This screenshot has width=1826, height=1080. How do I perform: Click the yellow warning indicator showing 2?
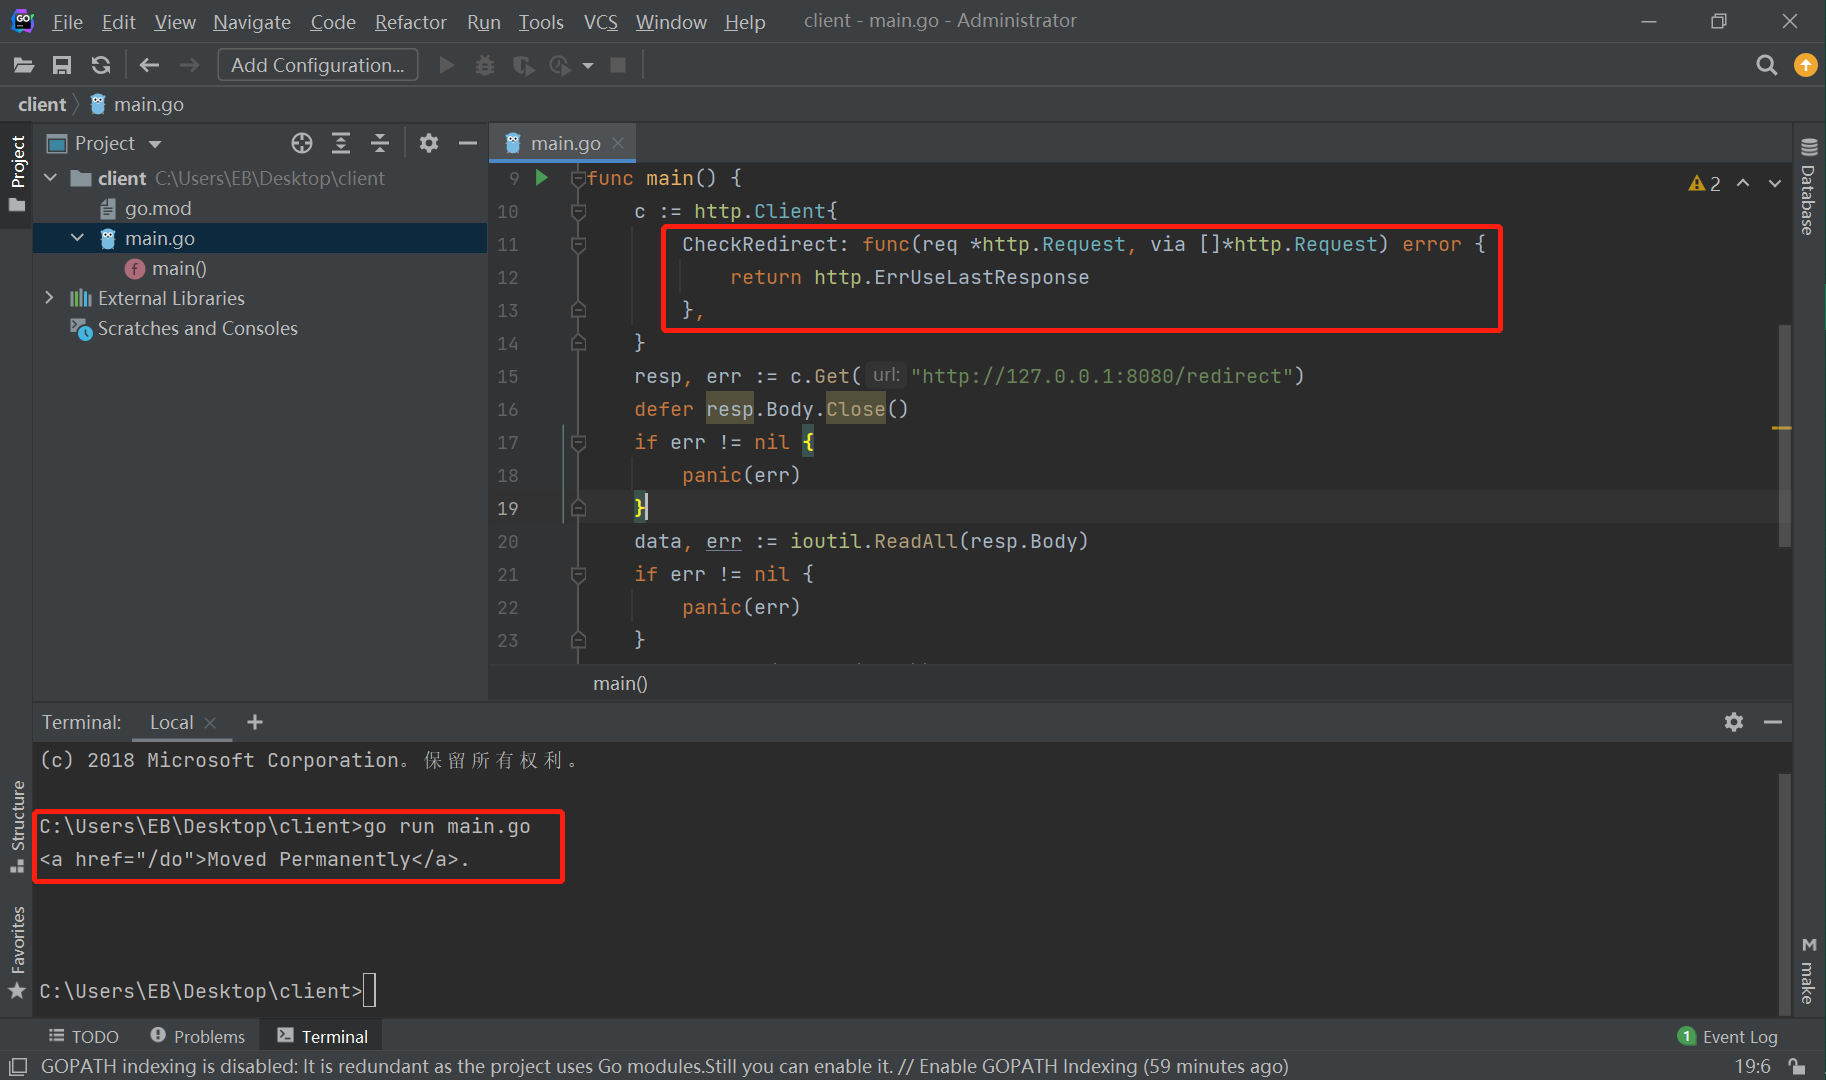pyautogui.click(x=1705, y=184)
